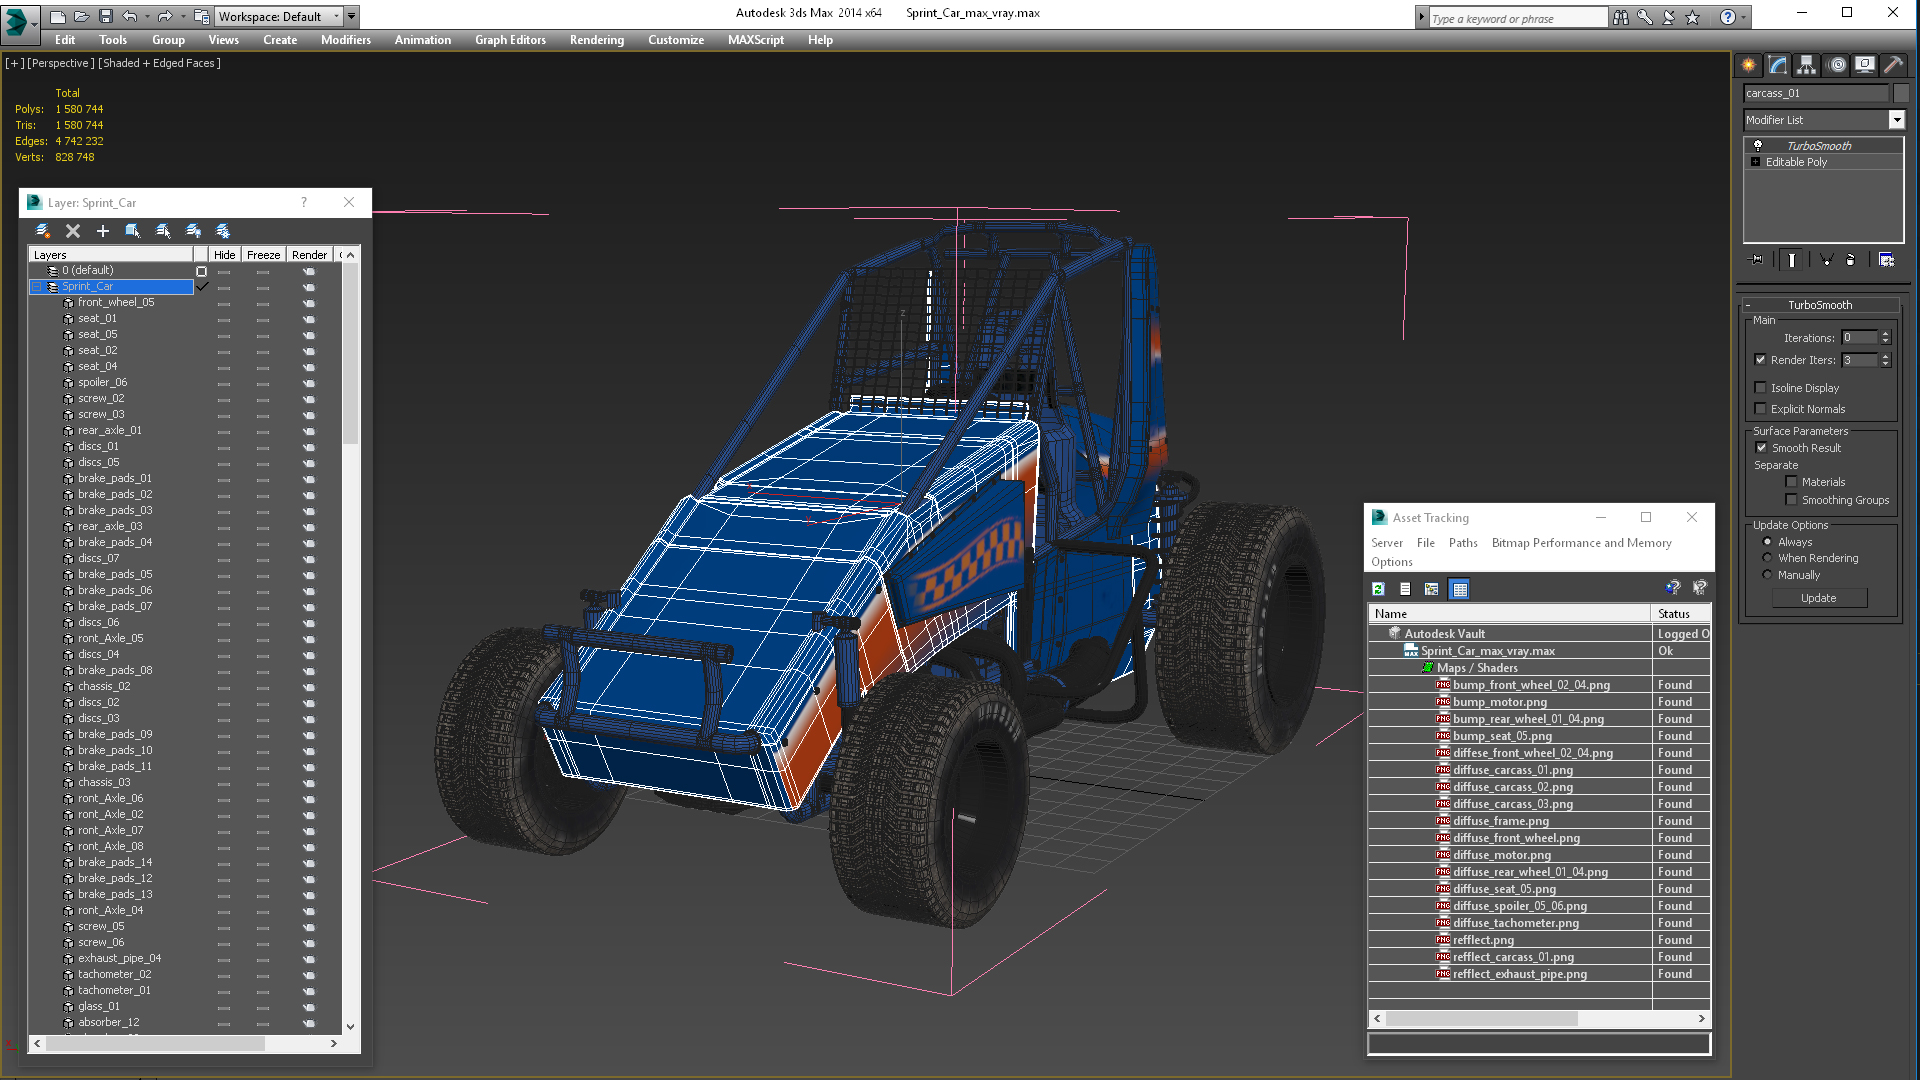Image resolution: width=1920 pixels, height=1080 pixels.
Task: Click the favorites star icon near search
Action: pyautogui.click(x=1692, y=17)
